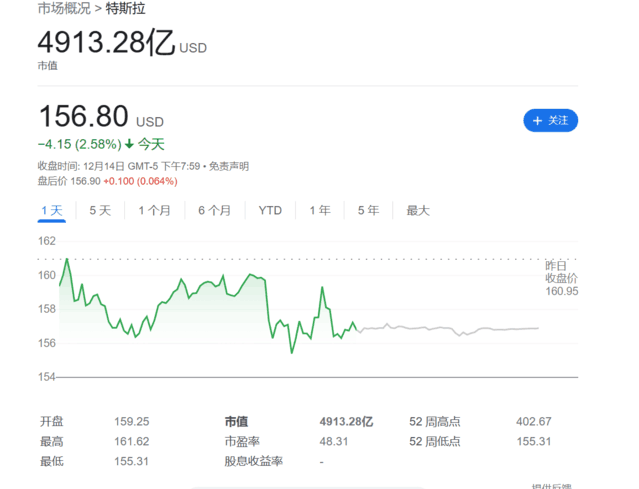
Task: Click the 最高 value 161.62
Action: [x=132, y=441]
